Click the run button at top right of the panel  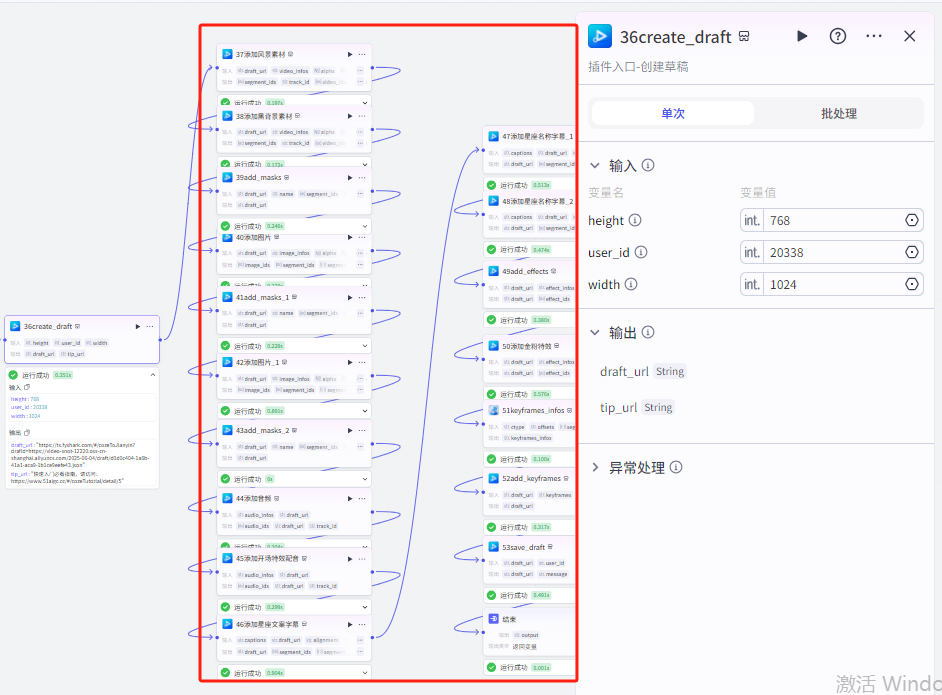point(802,36)
